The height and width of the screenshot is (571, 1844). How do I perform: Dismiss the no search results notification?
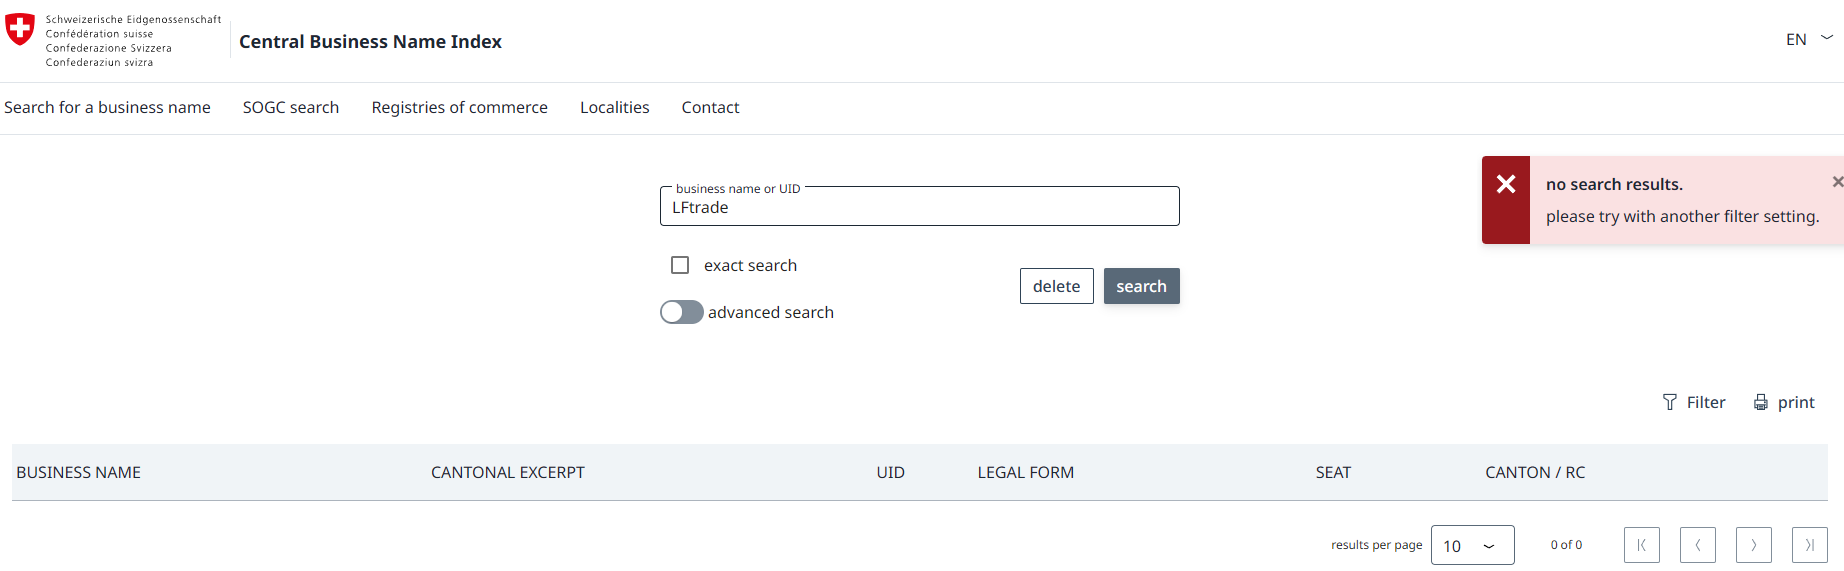pyautogui.click(x=1836, y=182)
